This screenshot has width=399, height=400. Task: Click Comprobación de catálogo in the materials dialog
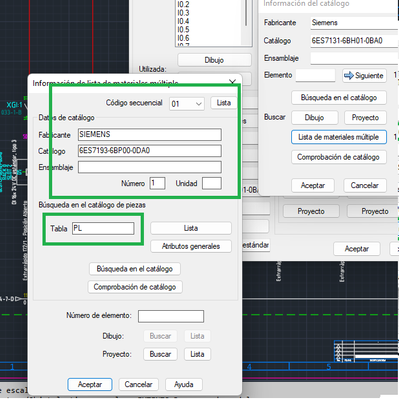pos(135,287)
